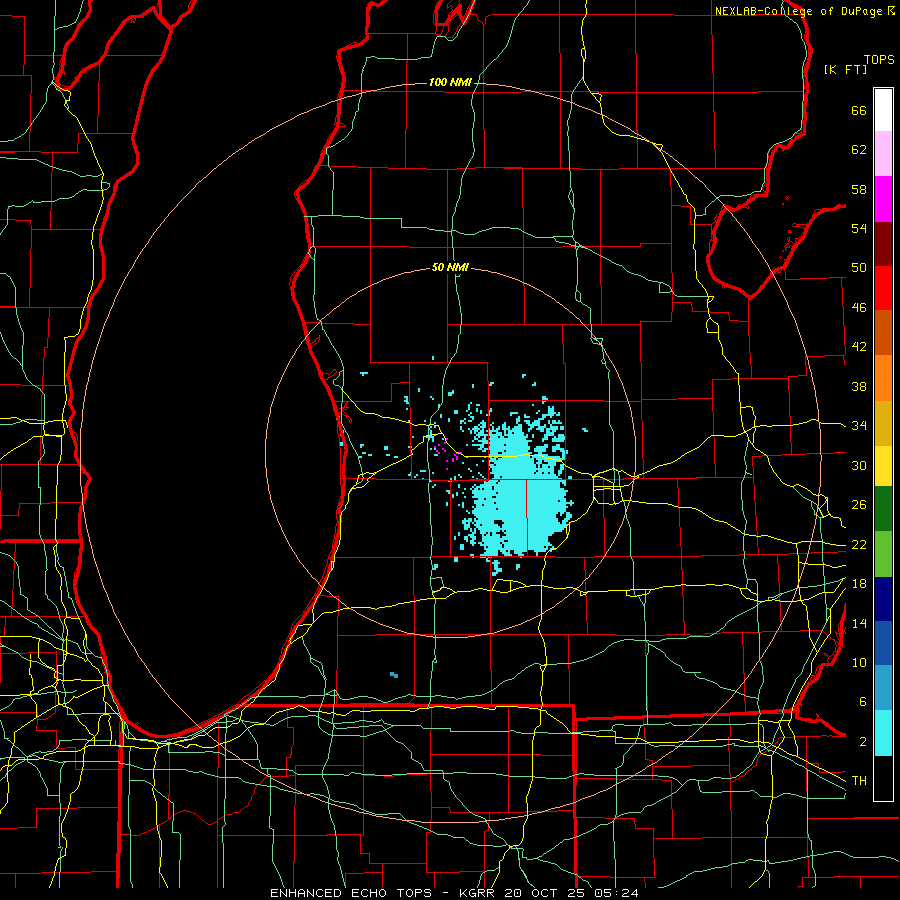
Task: Click the "[K FT]" units label
Action: tap(845, 69)
